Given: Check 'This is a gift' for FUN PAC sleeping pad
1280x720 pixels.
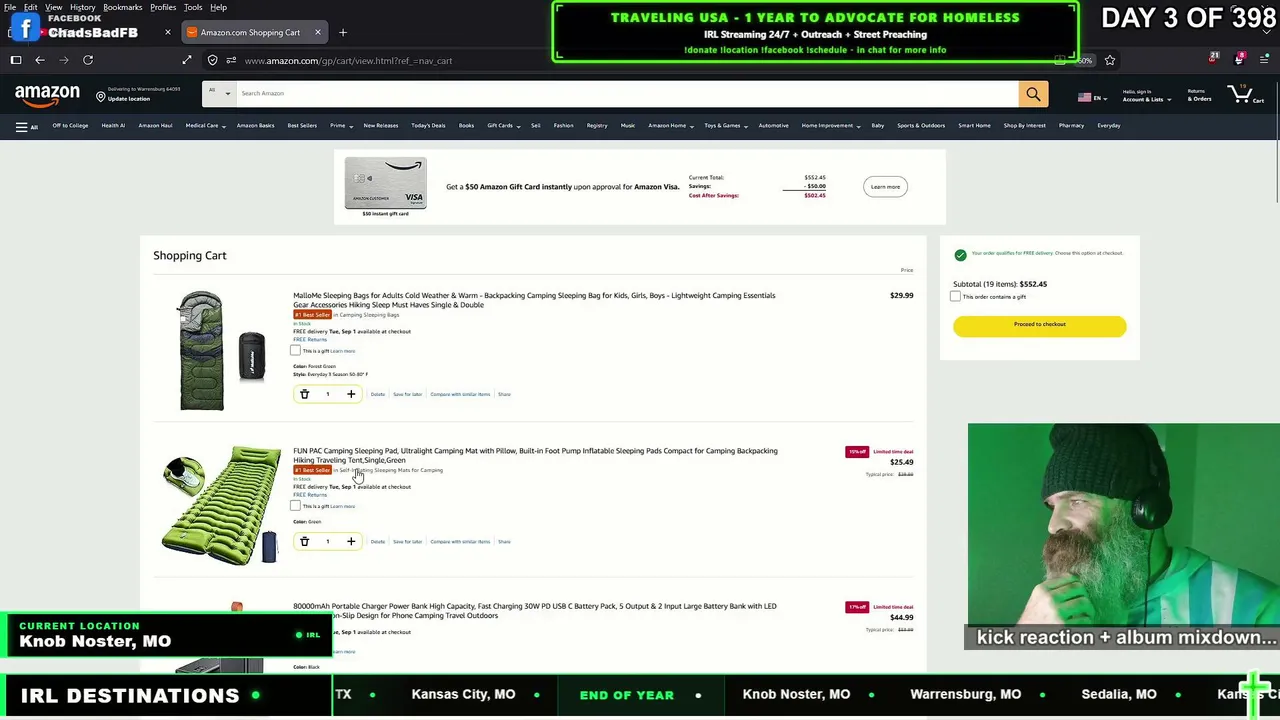Looking at the screenshot, I should [295, 506].
